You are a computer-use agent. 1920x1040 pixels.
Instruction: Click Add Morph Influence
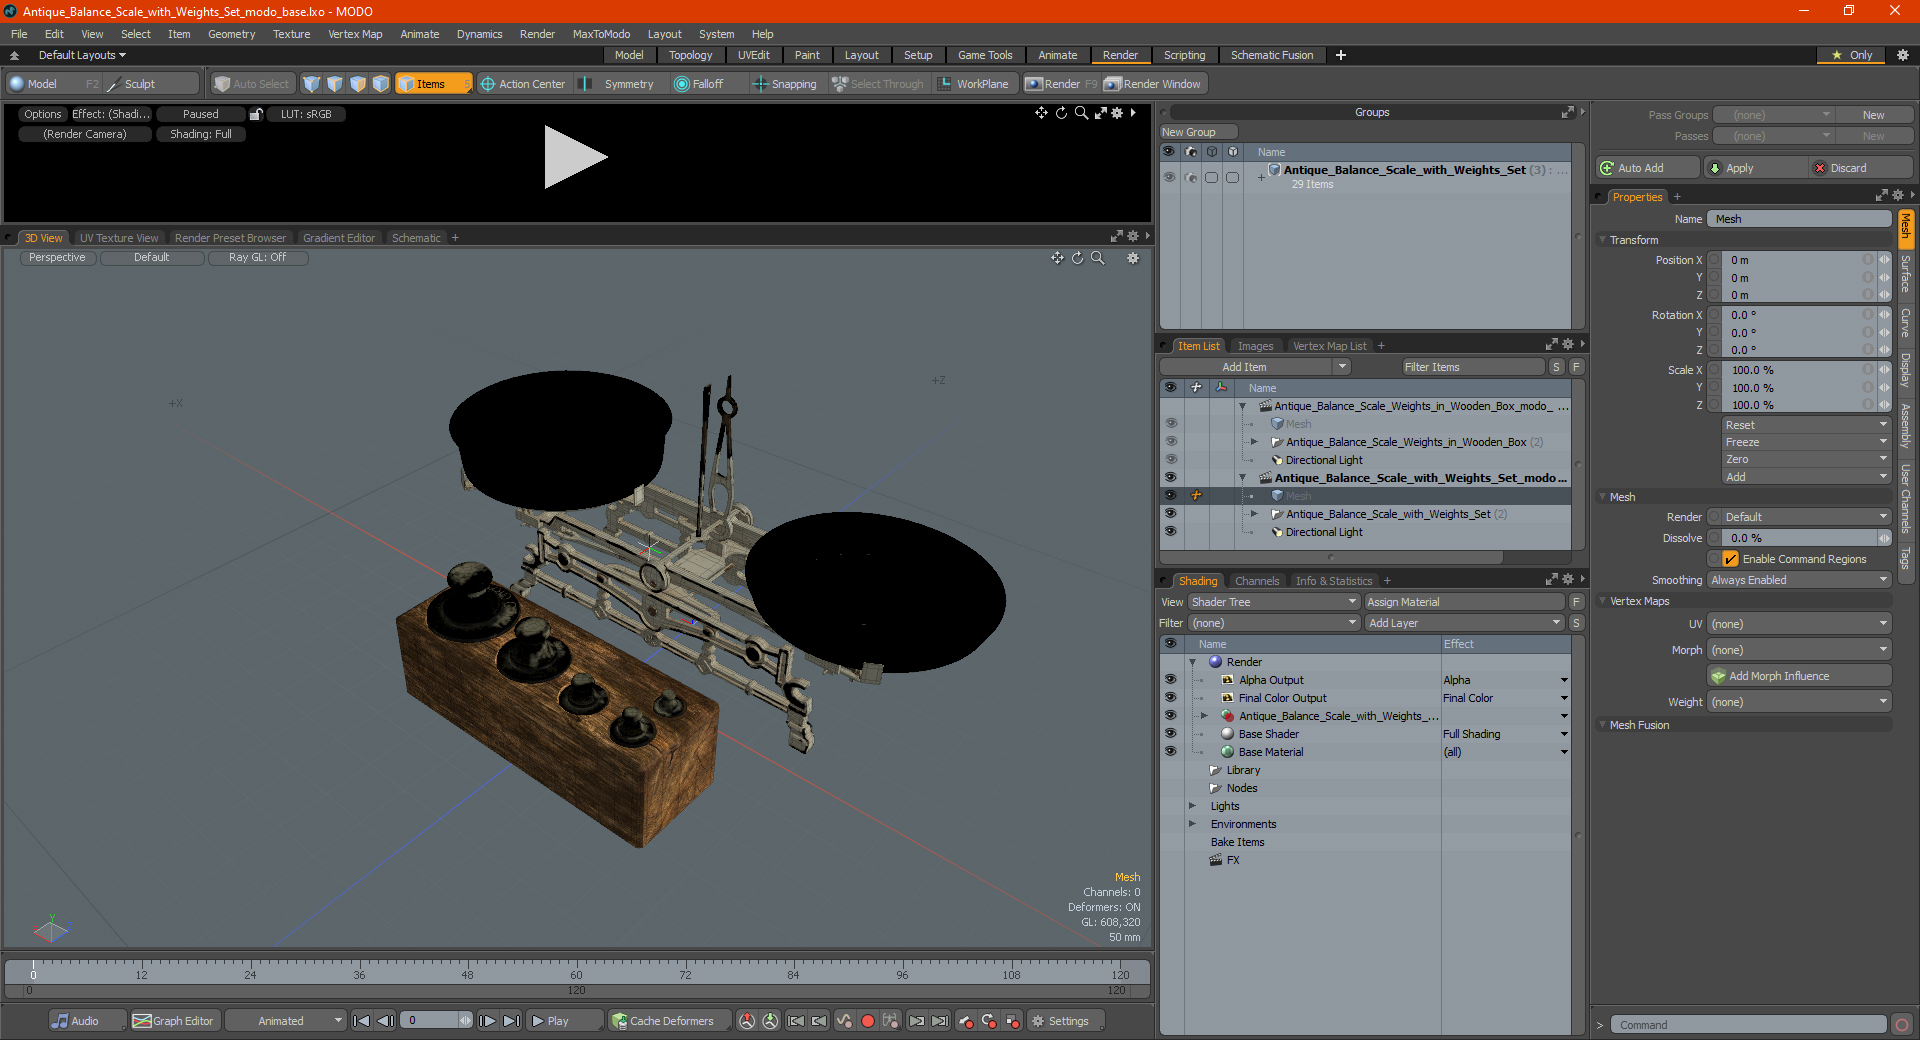(1799, 676)
